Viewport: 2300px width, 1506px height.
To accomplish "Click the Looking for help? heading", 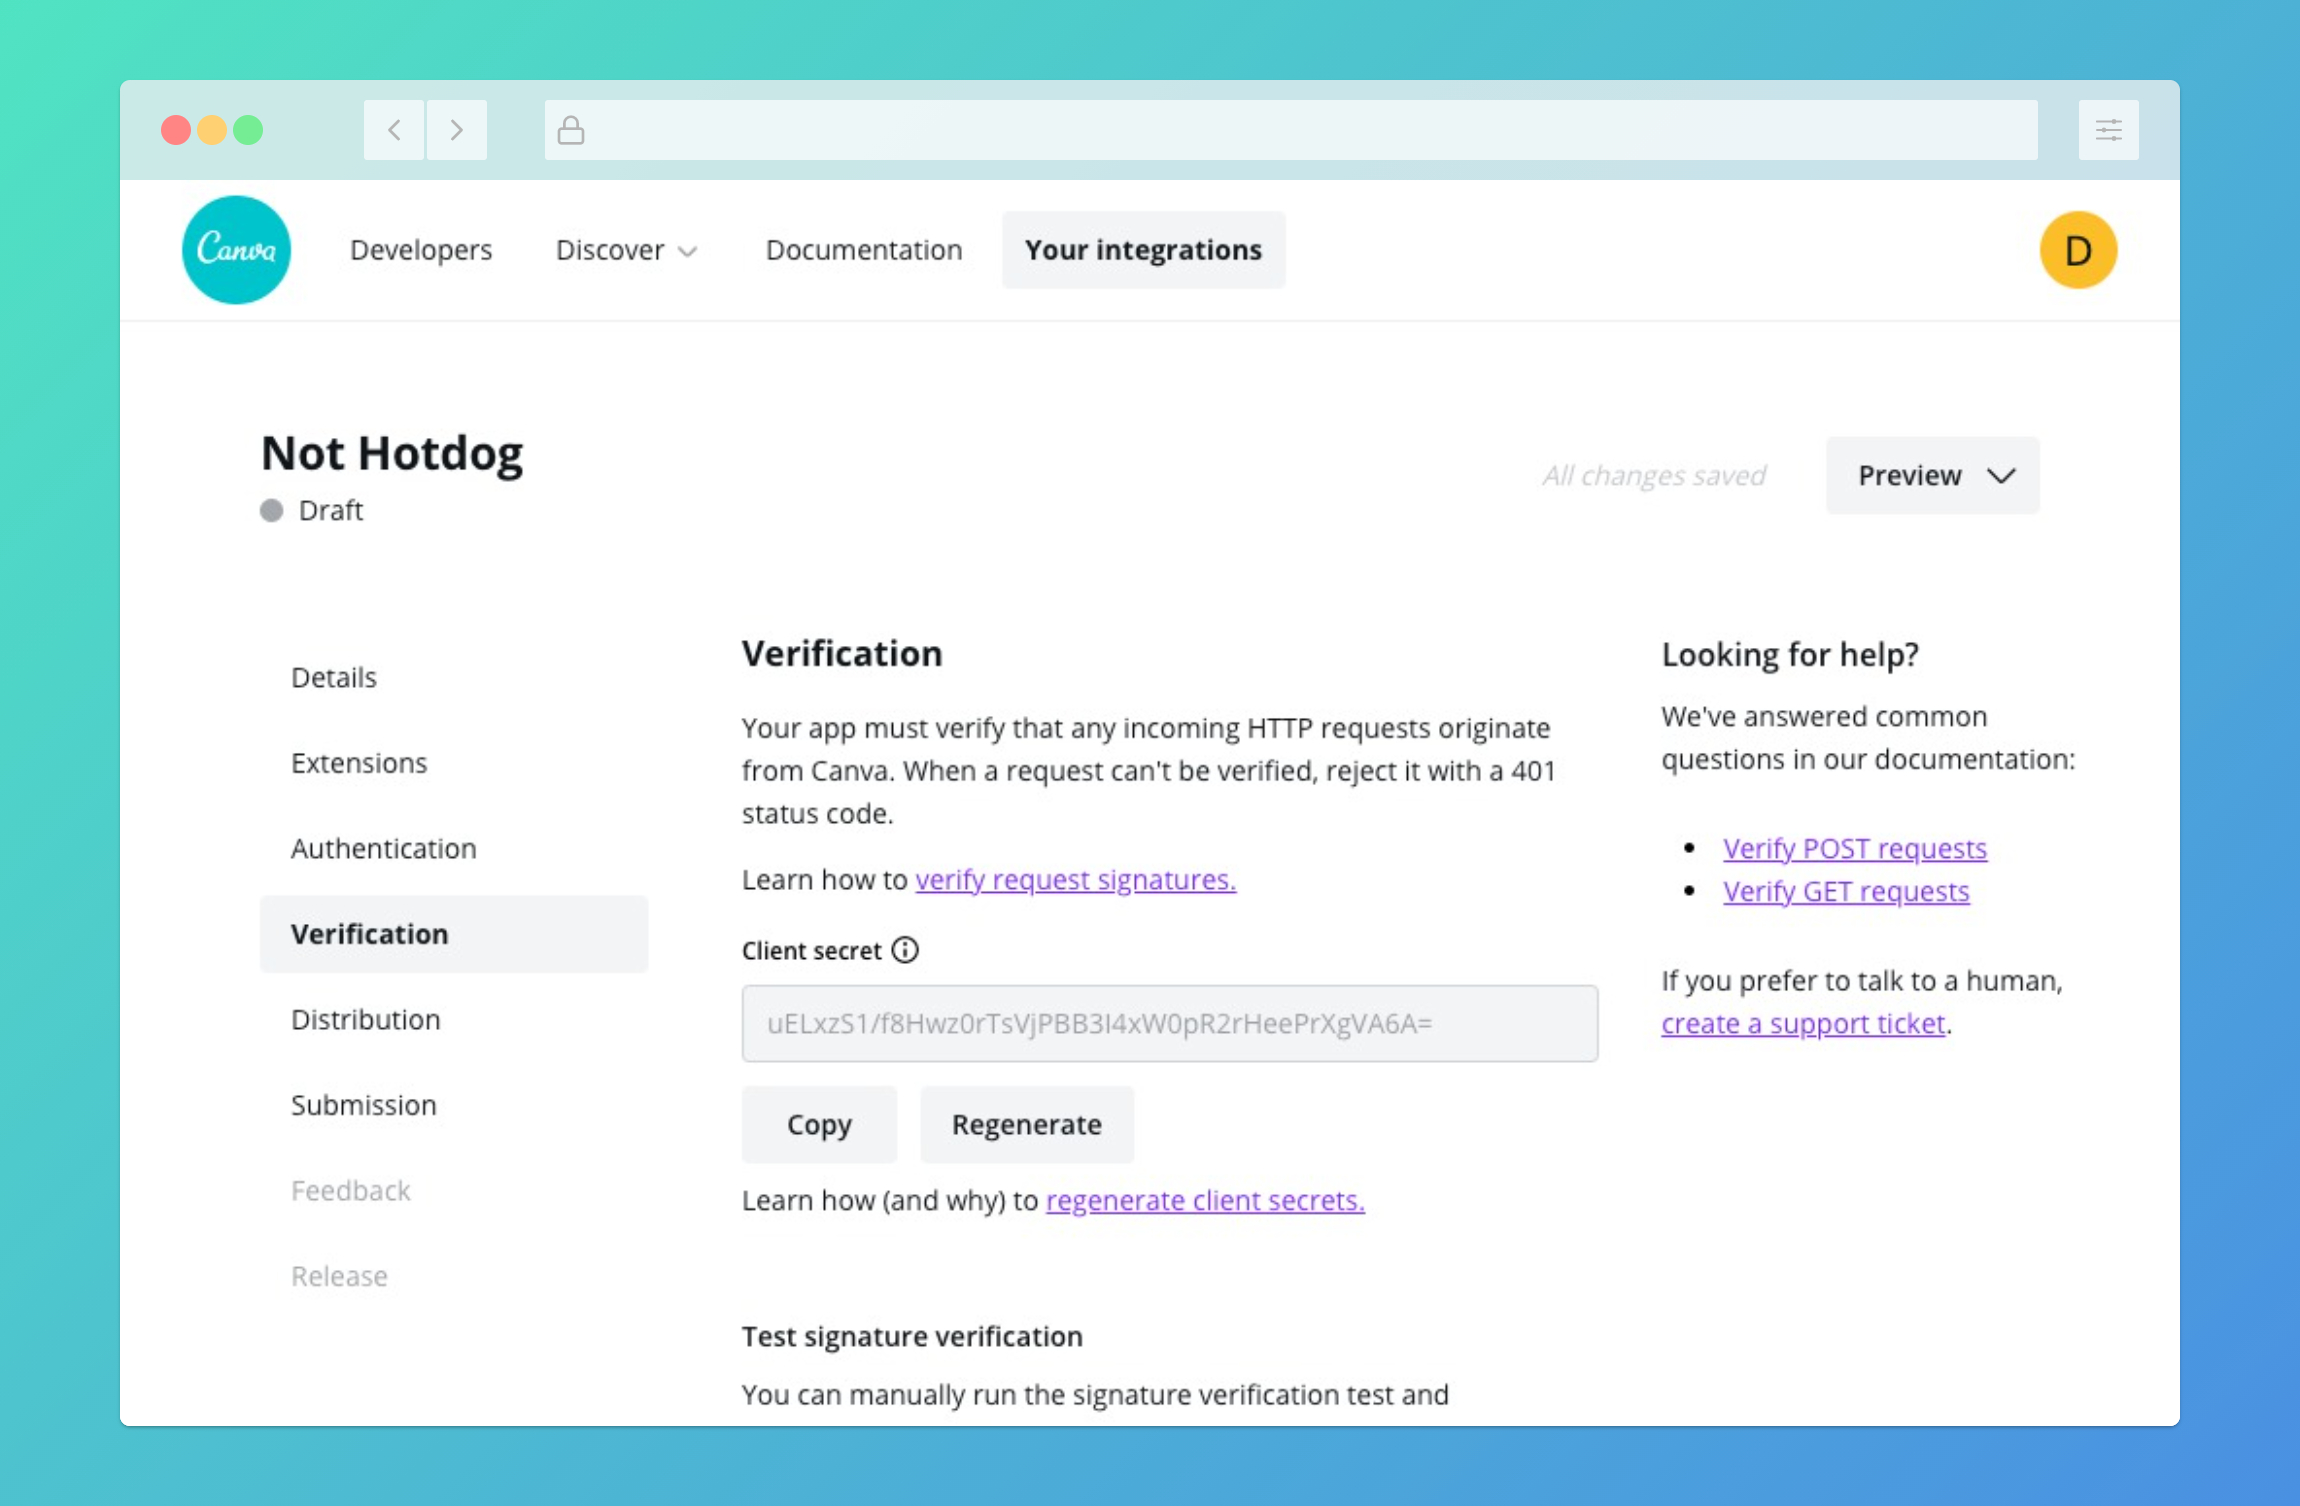I will coord(1790,655).
